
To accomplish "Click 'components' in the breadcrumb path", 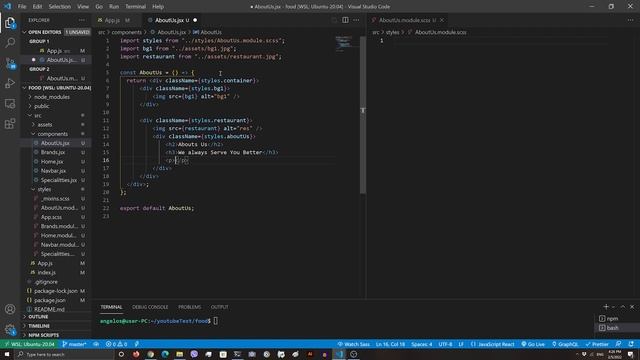I will (127, 32).
